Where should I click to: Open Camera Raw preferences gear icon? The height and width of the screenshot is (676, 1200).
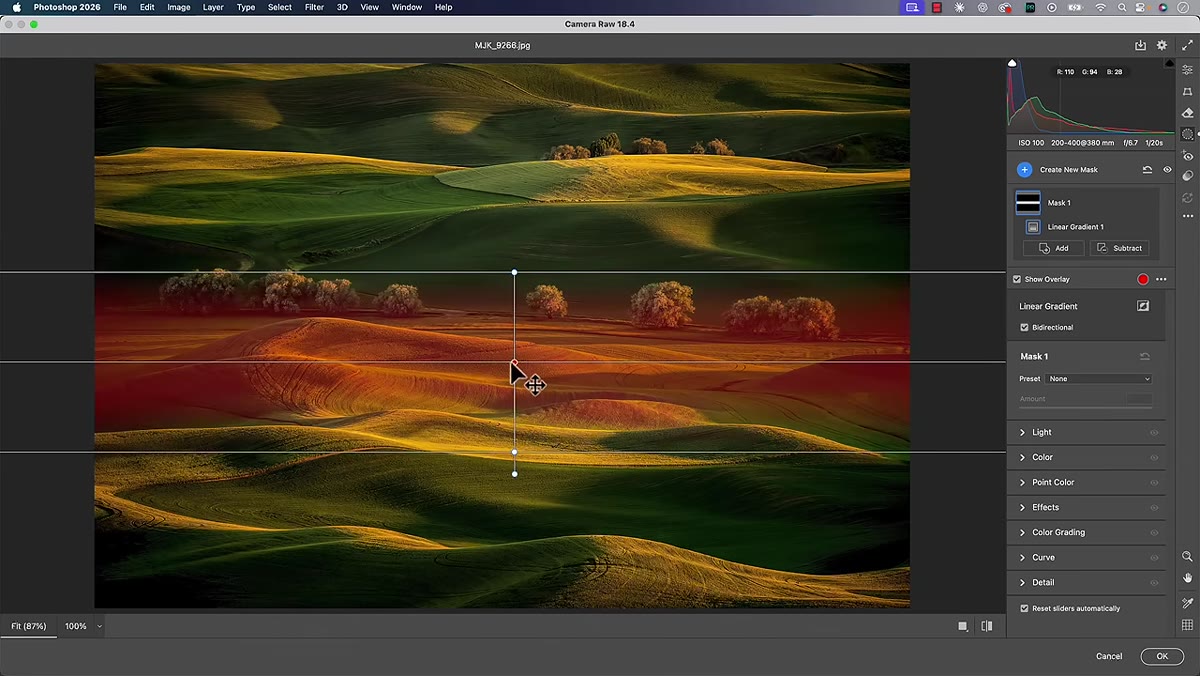pos(1162,45)
